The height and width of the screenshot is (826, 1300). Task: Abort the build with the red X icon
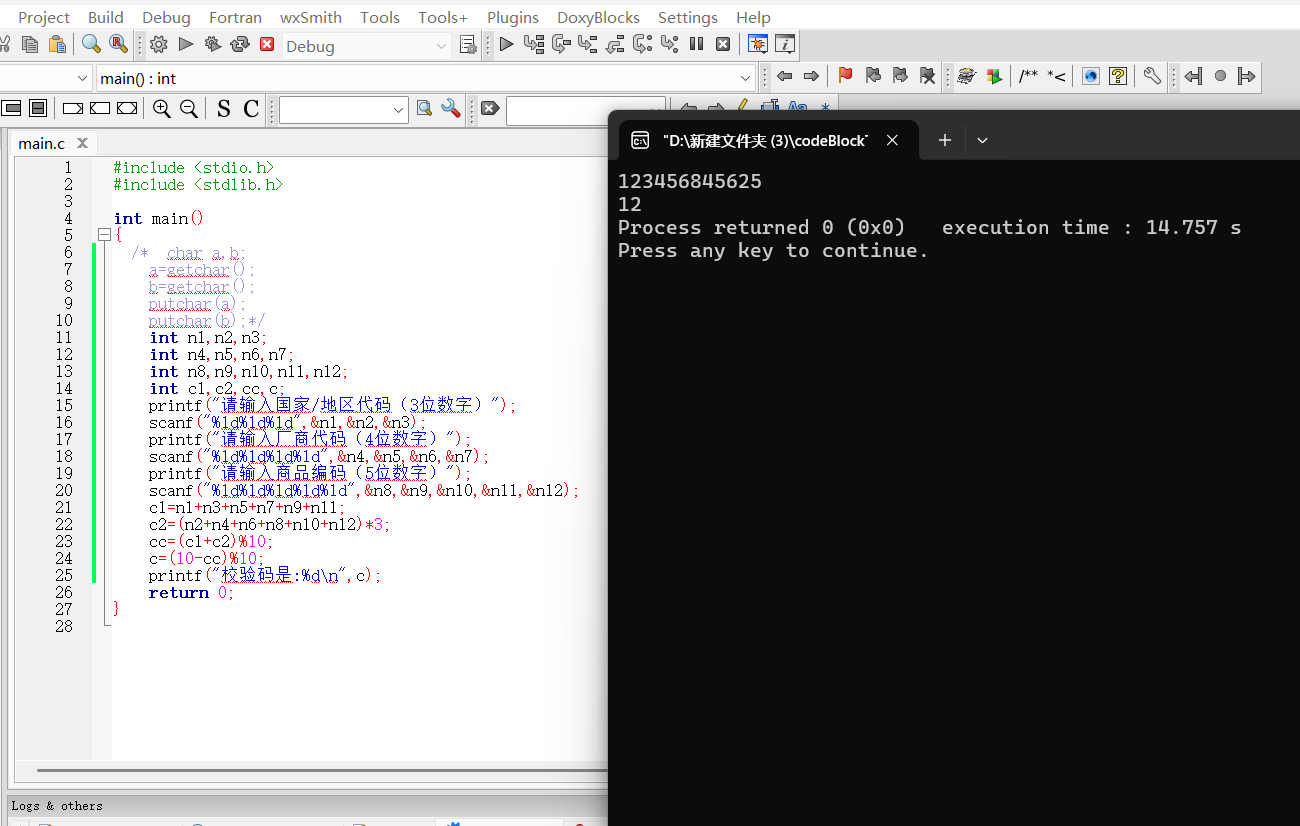[267, 44]
